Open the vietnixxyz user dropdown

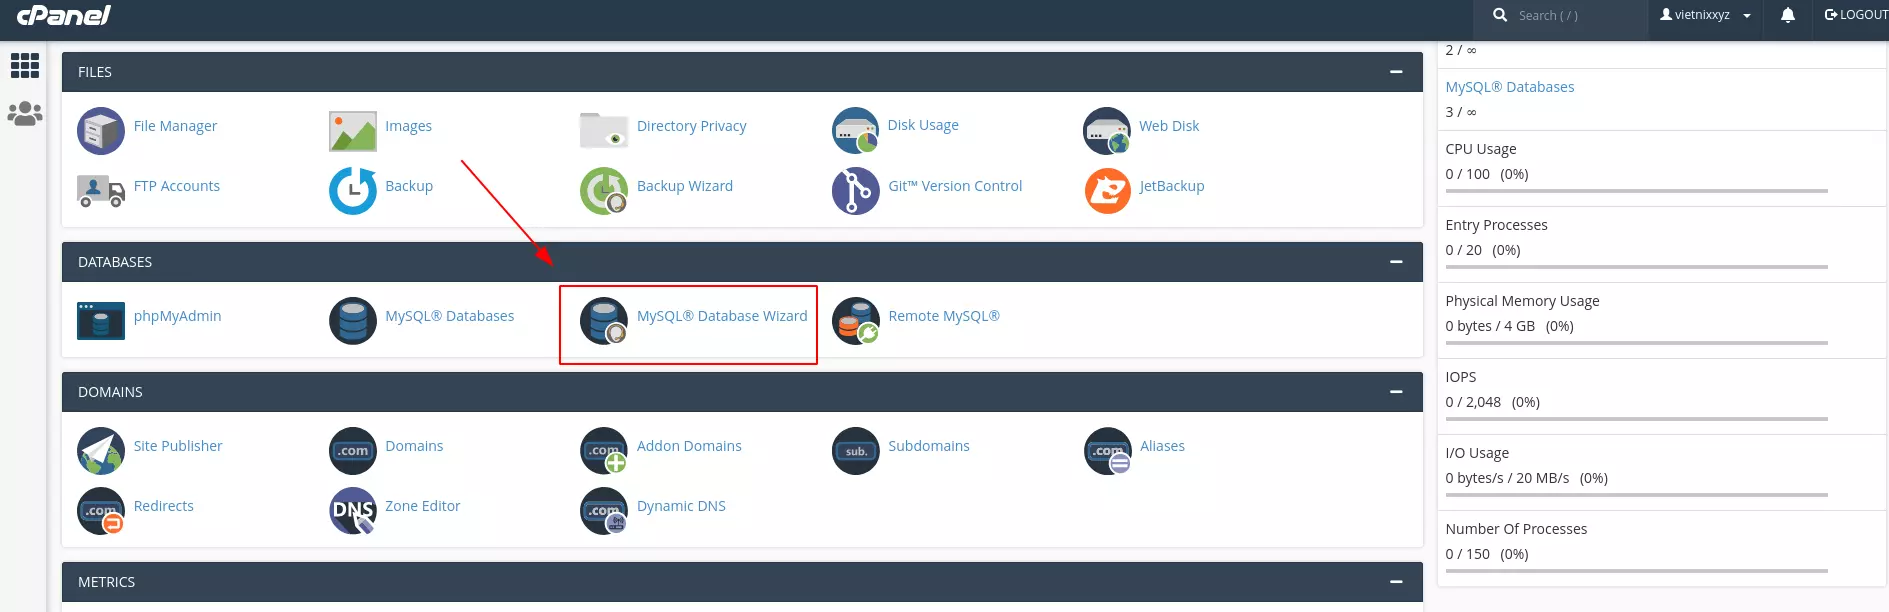[1705, 15]
